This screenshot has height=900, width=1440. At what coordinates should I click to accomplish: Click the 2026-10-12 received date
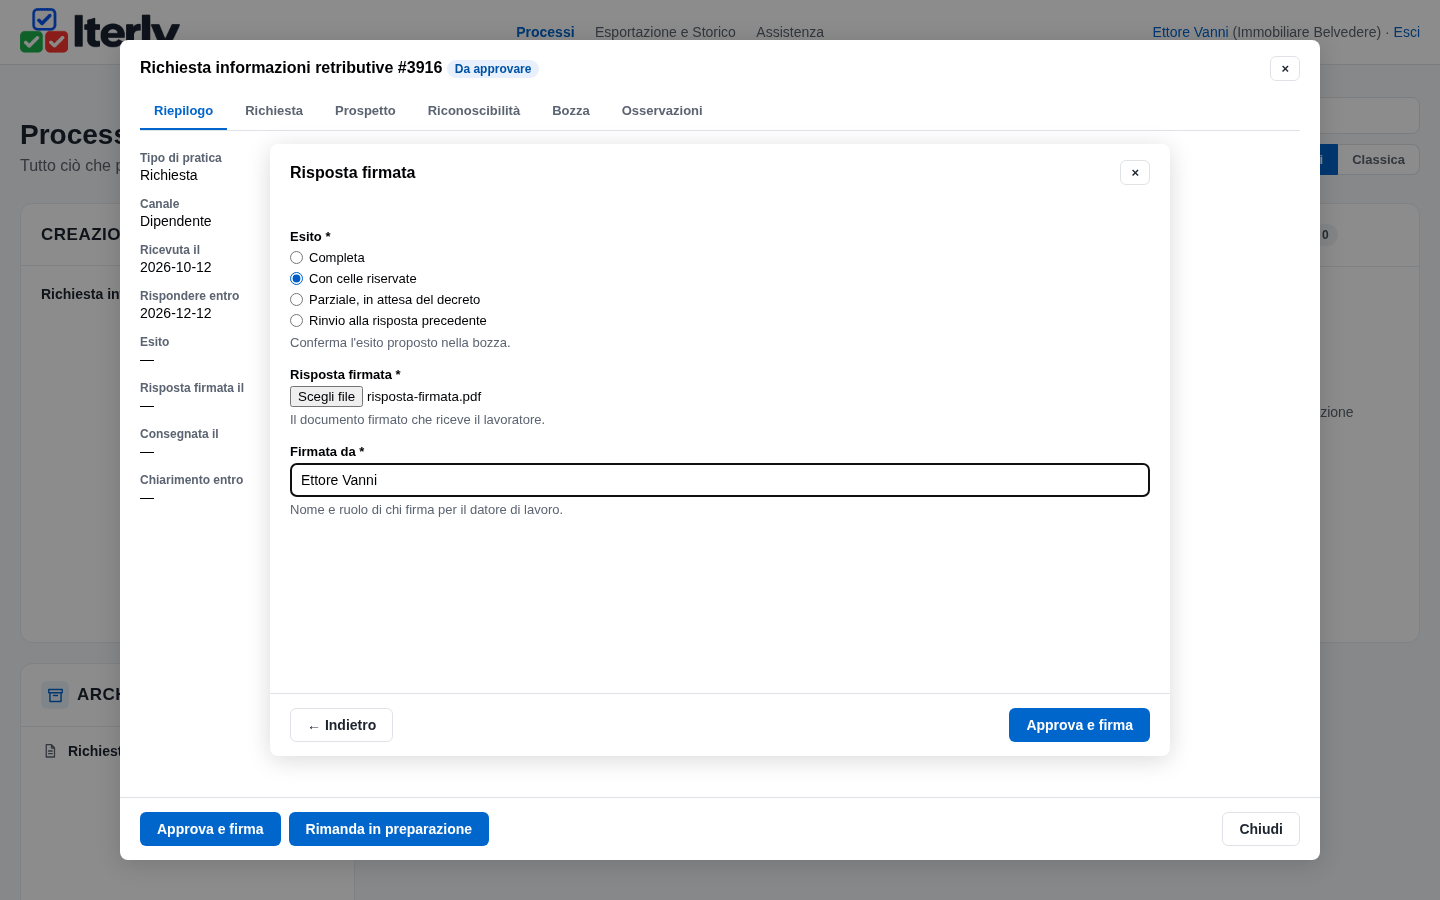176,267
